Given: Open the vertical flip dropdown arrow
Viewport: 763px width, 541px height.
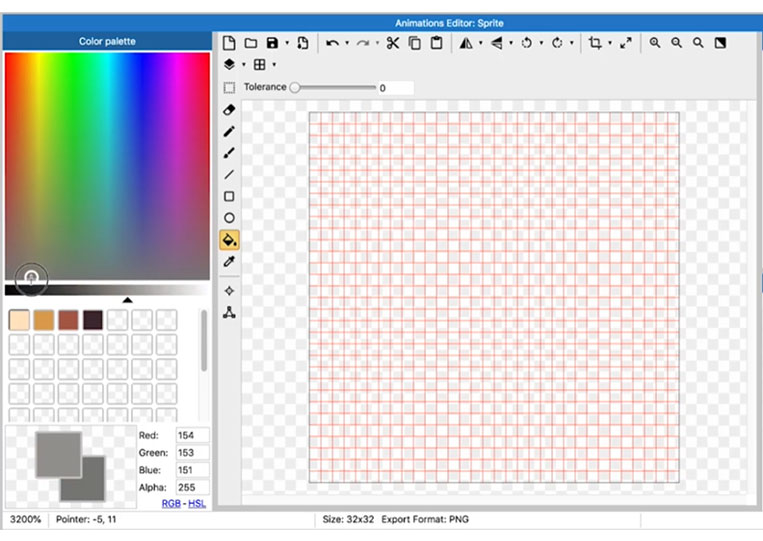Looking at the screenshot, I should tap(511, 43).
